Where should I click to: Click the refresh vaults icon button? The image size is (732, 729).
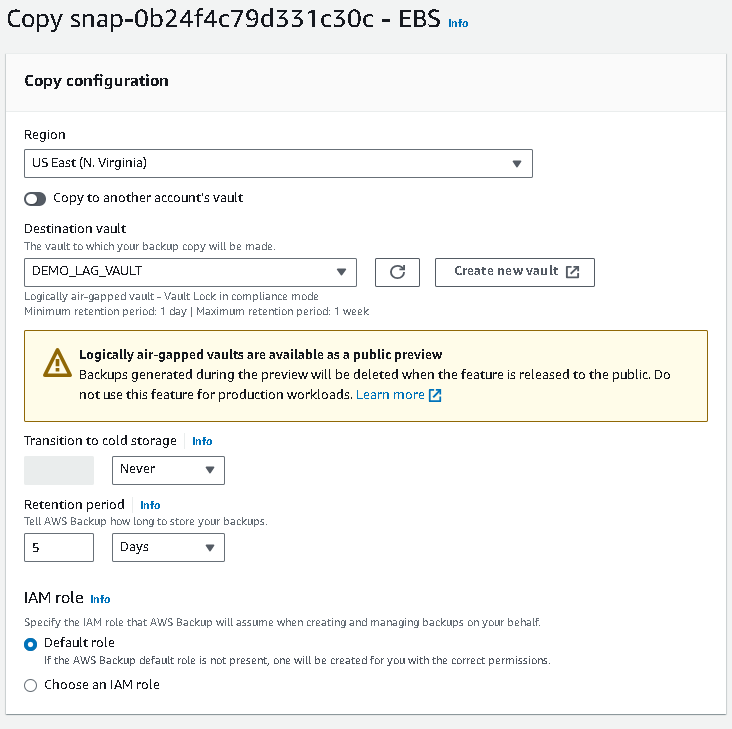pos(397,272)
